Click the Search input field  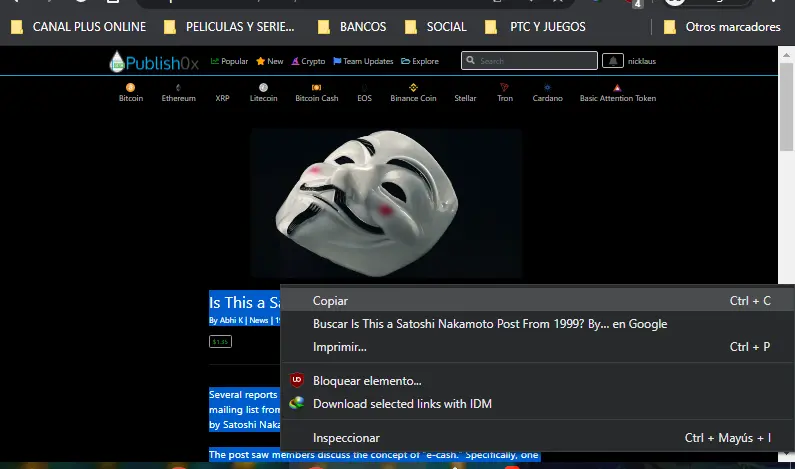tap(529, 61)
